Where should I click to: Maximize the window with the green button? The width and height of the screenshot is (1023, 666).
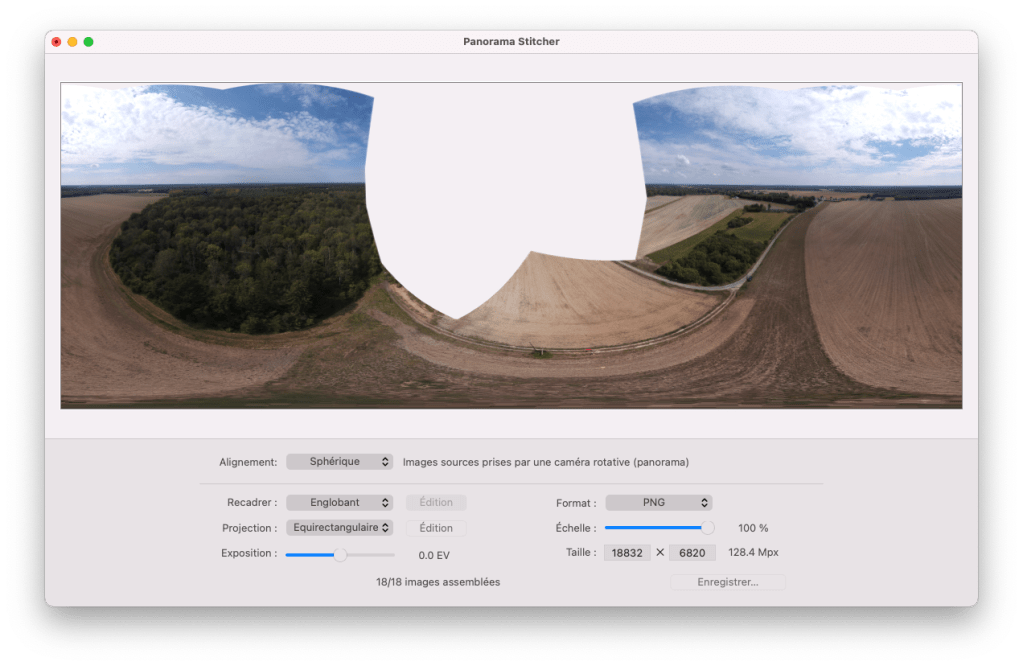[x=88, y=42]
